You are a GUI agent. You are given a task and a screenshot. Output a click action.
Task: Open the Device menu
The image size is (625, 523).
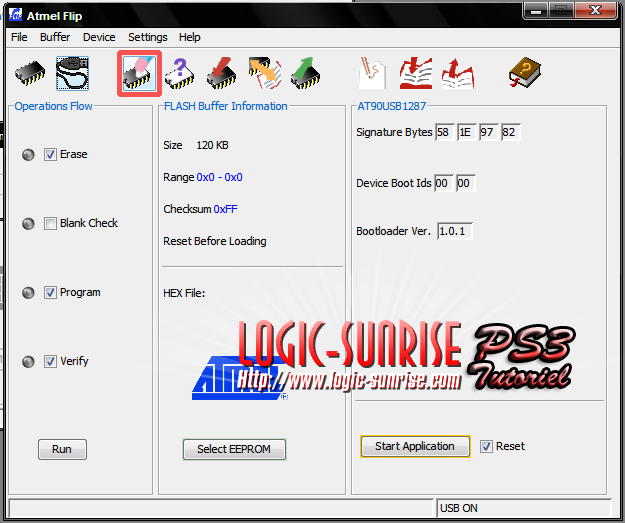(x=99, y=37)
